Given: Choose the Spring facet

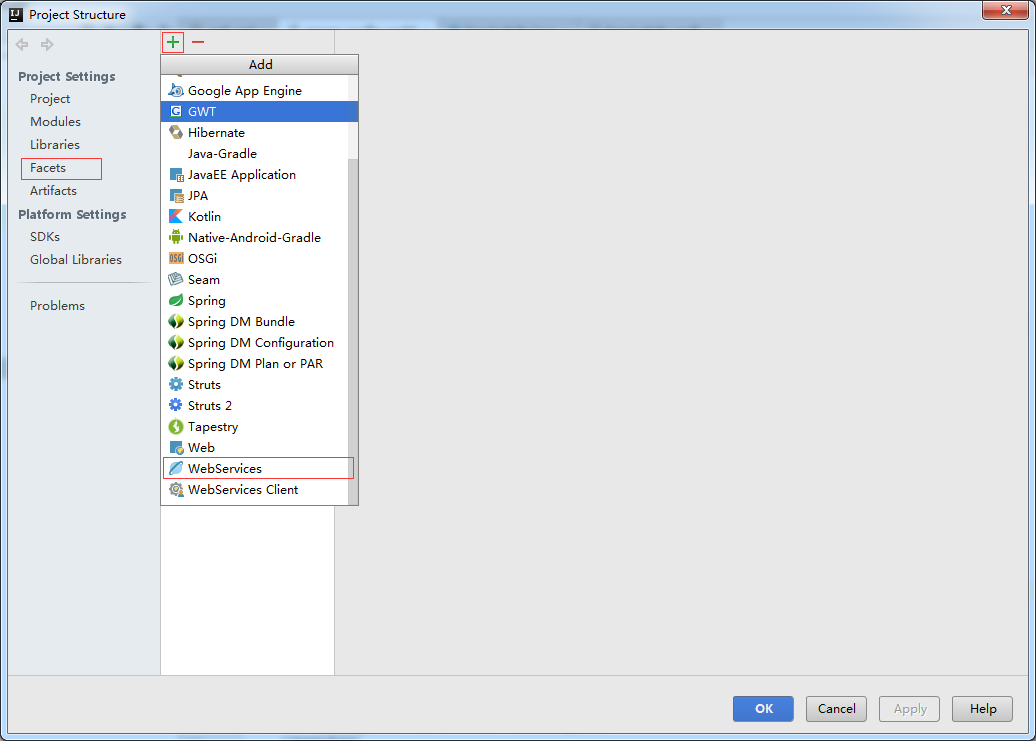Looking at the screenshot, I should (x=254, y=300).
